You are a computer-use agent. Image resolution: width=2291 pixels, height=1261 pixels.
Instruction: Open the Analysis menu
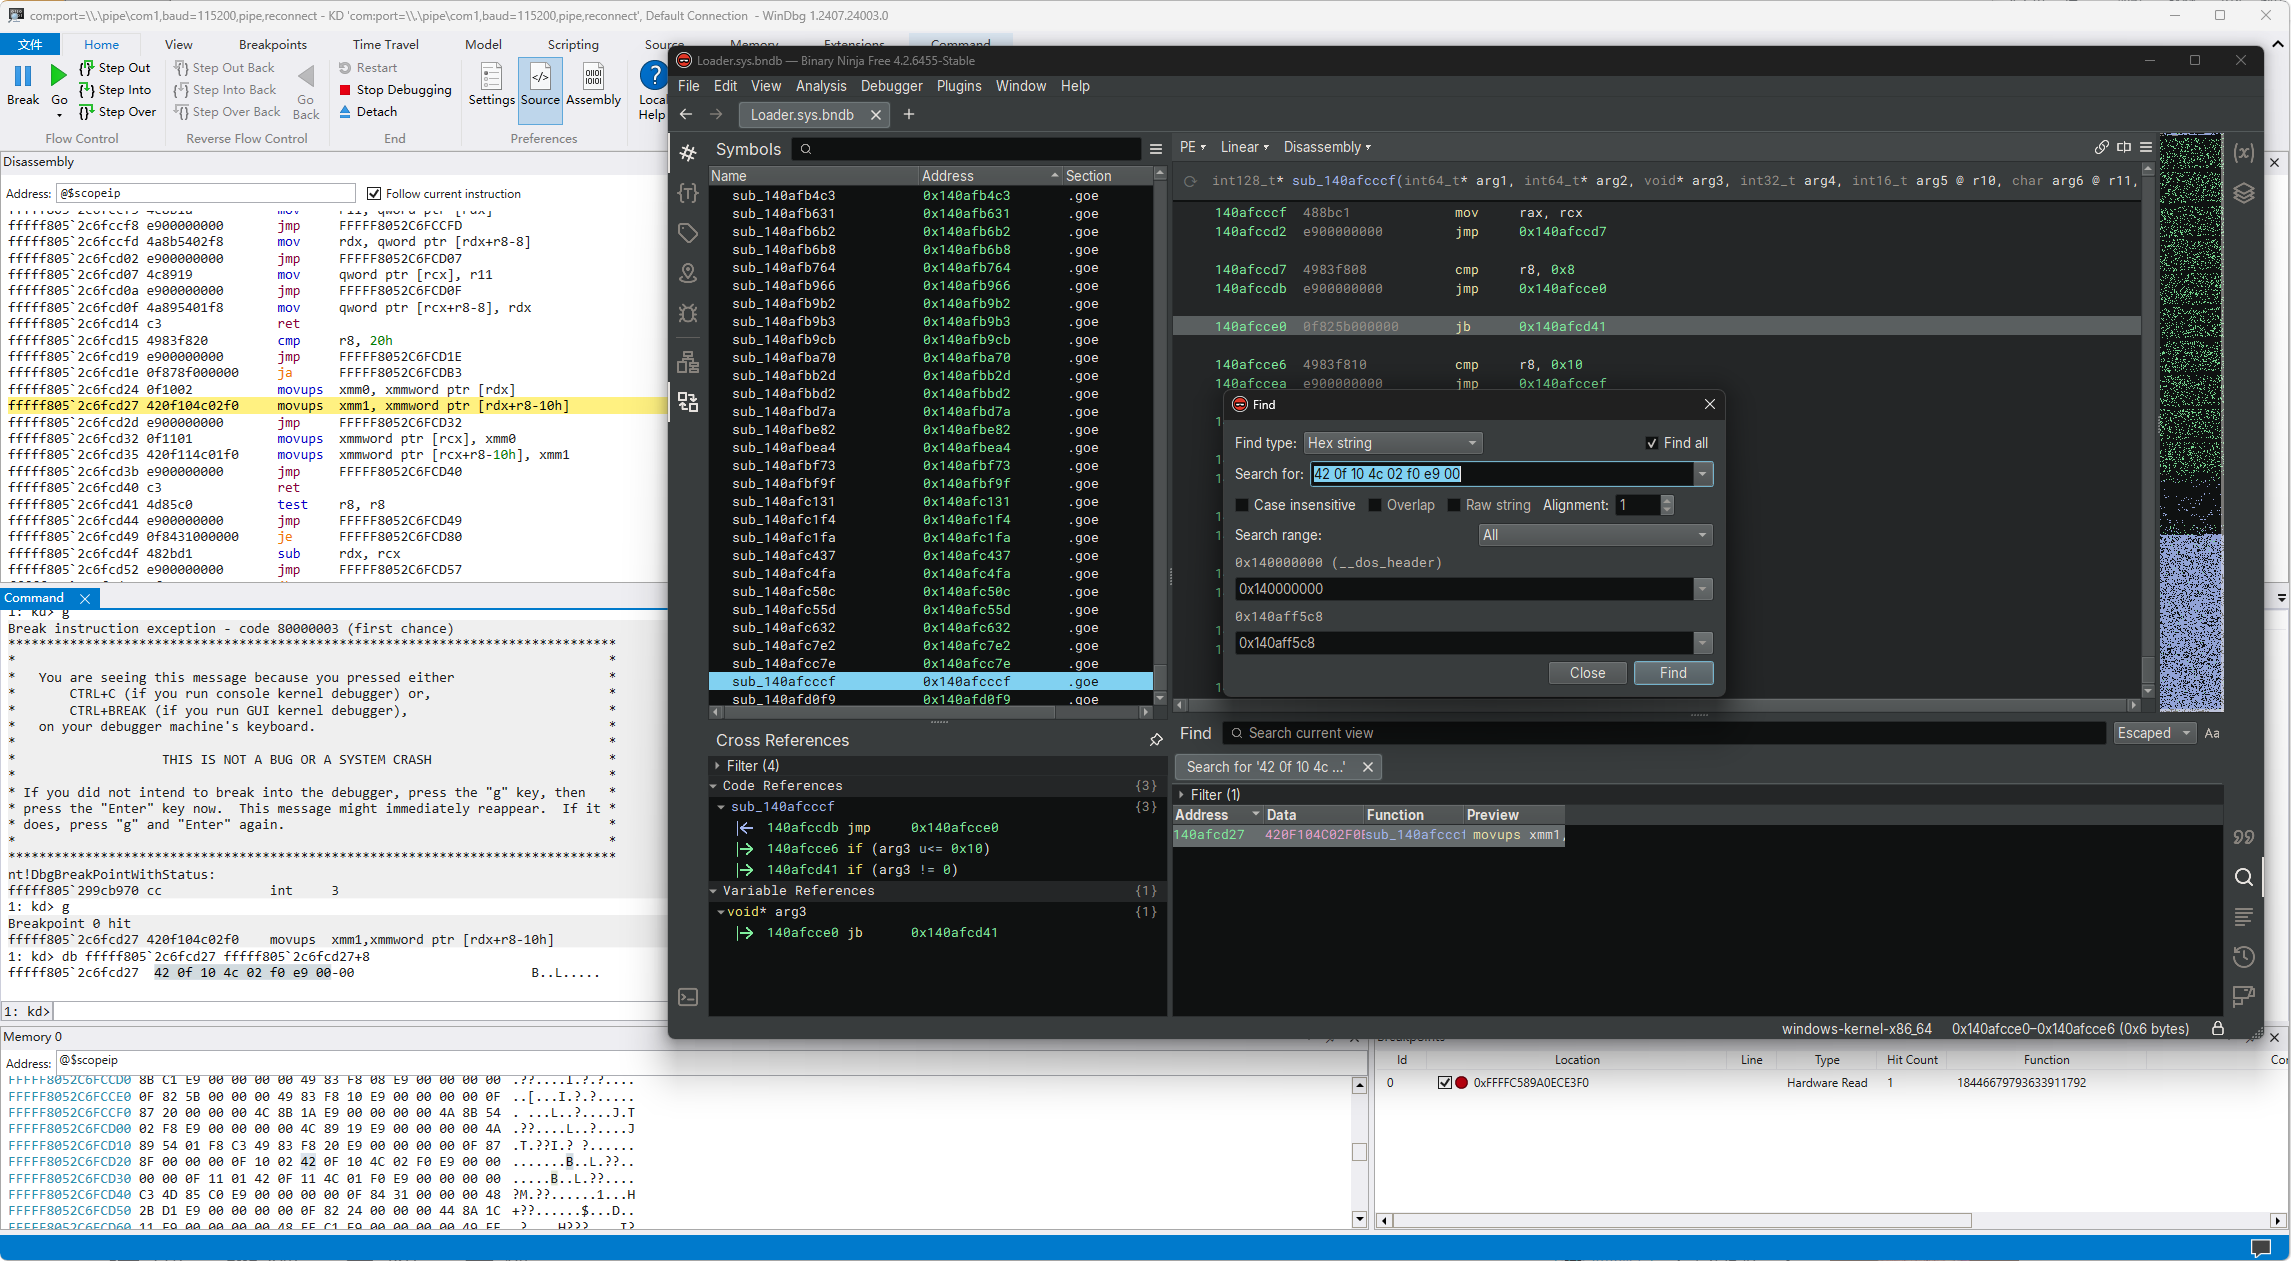point(820,86)
